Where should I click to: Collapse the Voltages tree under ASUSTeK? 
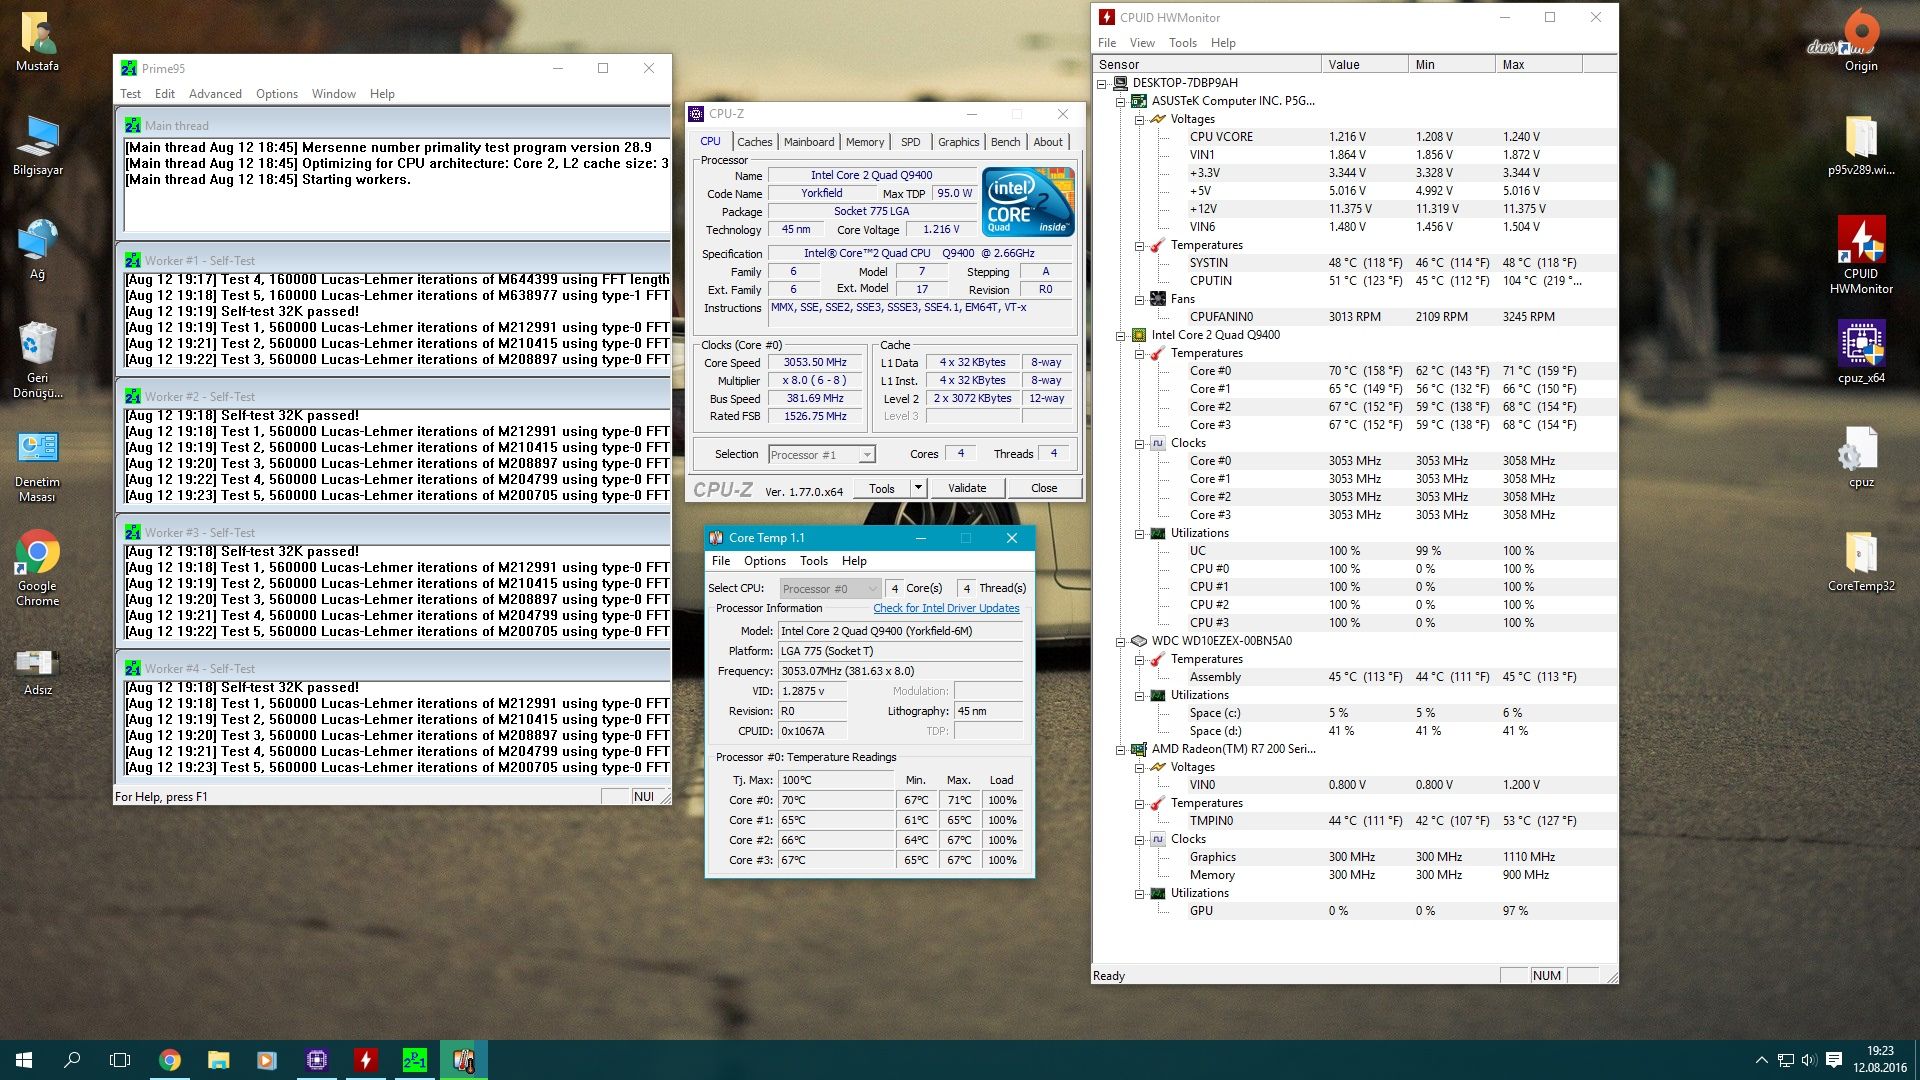coord(1139,120)
